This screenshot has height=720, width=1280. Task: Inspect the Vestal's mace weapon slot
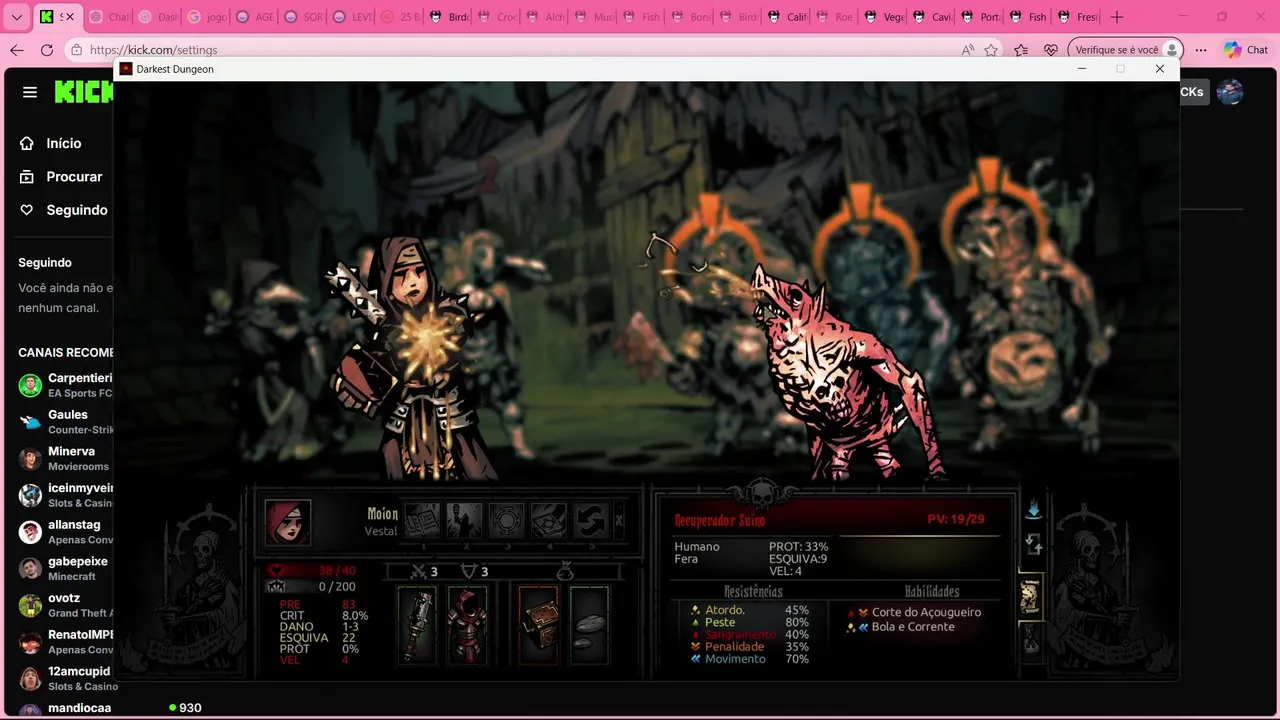pyautogui.click(x=417, y=625)
